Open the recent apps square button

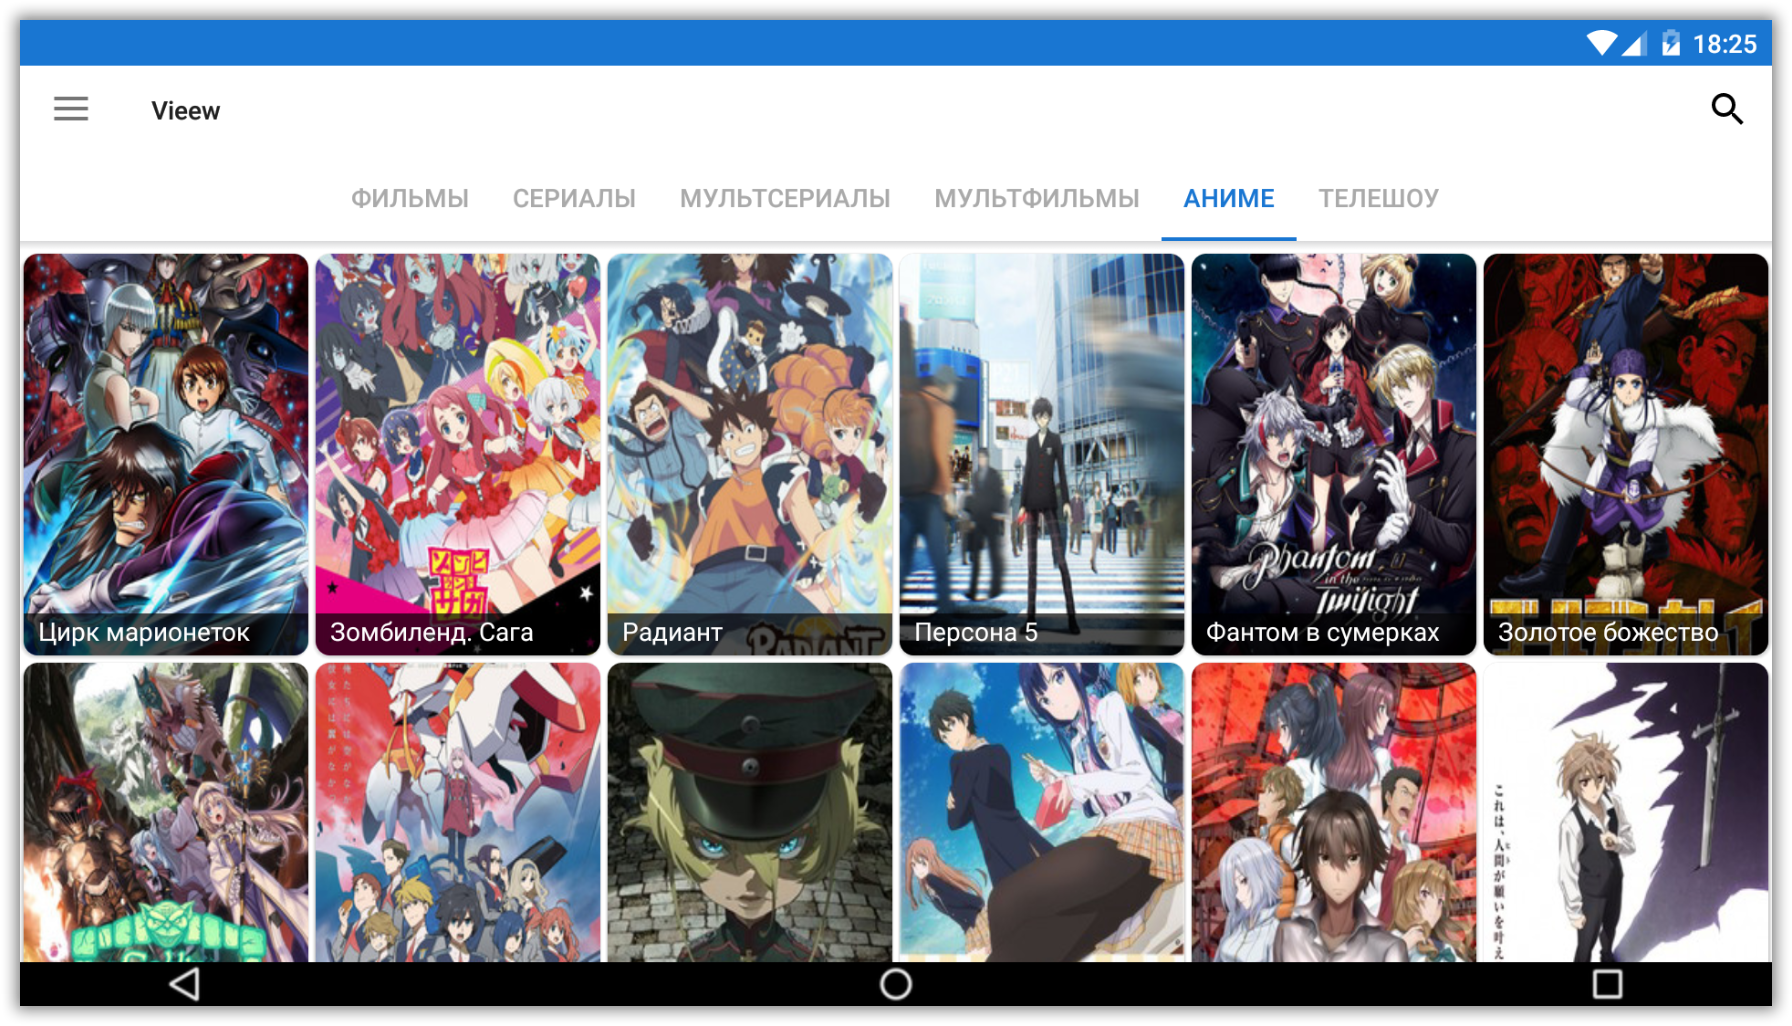[x=1607, y=984]
